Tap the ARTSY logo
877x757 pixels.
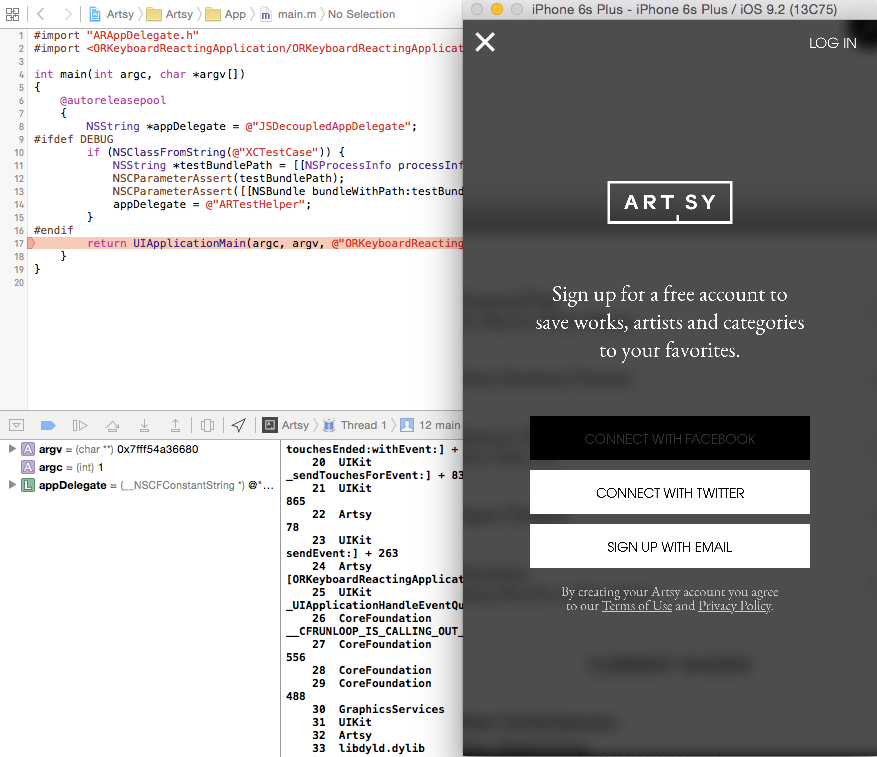pyautogui.click(x=669, y=202)
